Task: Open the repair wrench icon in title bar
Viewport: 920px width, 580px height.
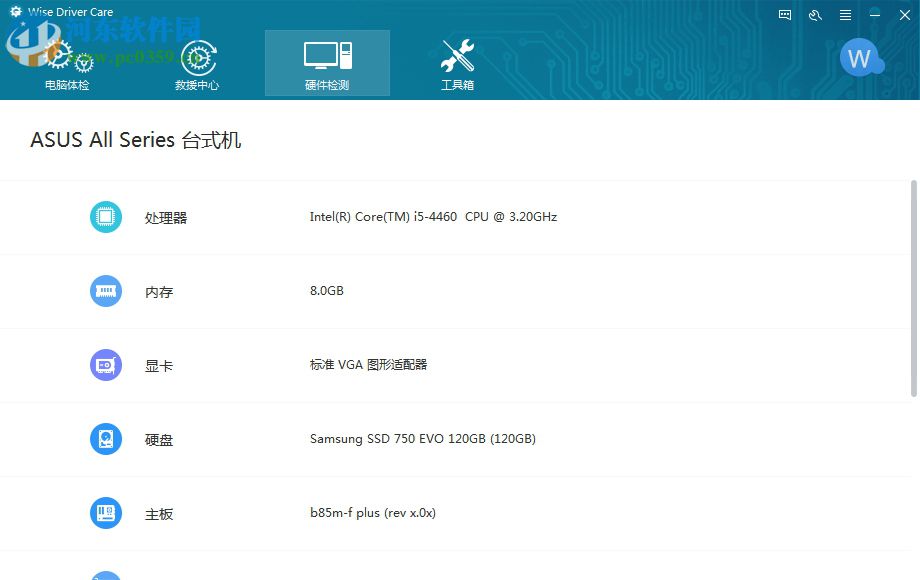Action: [x=813, y=15]
